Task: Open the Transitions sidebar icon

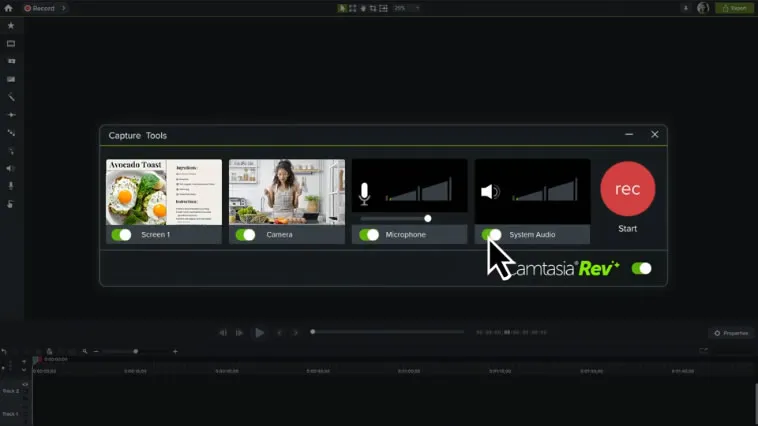Action: pyautogui.click(x=11, y=115)
